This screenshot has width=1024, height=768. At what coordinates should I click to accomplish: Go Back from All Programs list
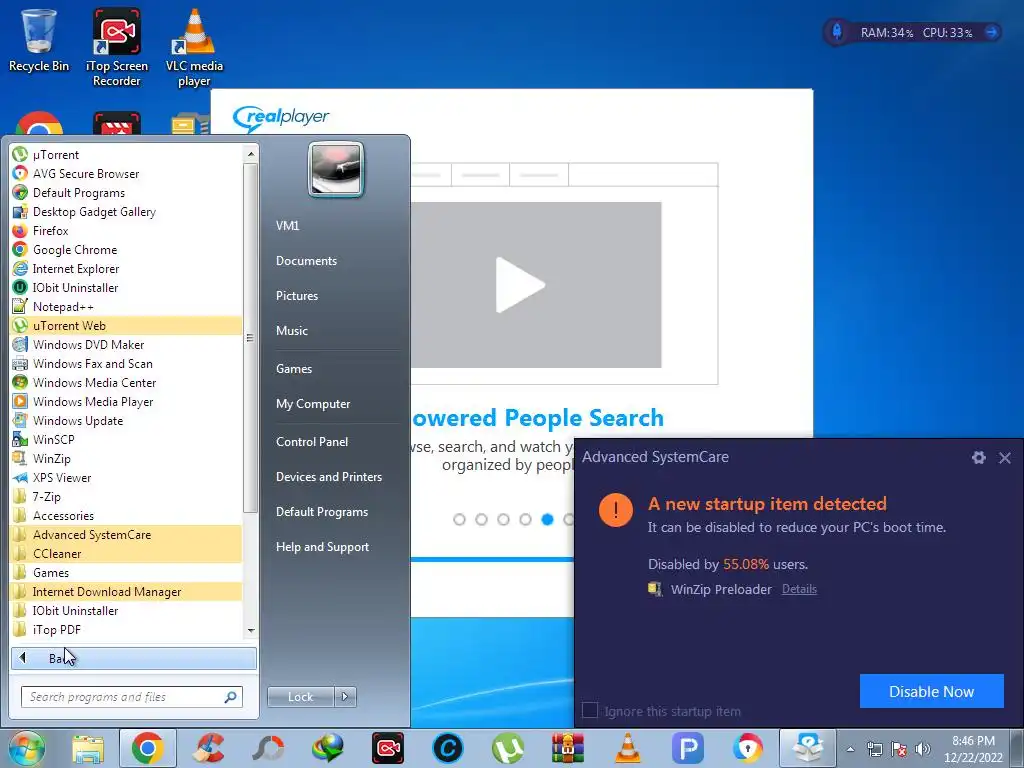click(x=134, y=658)
